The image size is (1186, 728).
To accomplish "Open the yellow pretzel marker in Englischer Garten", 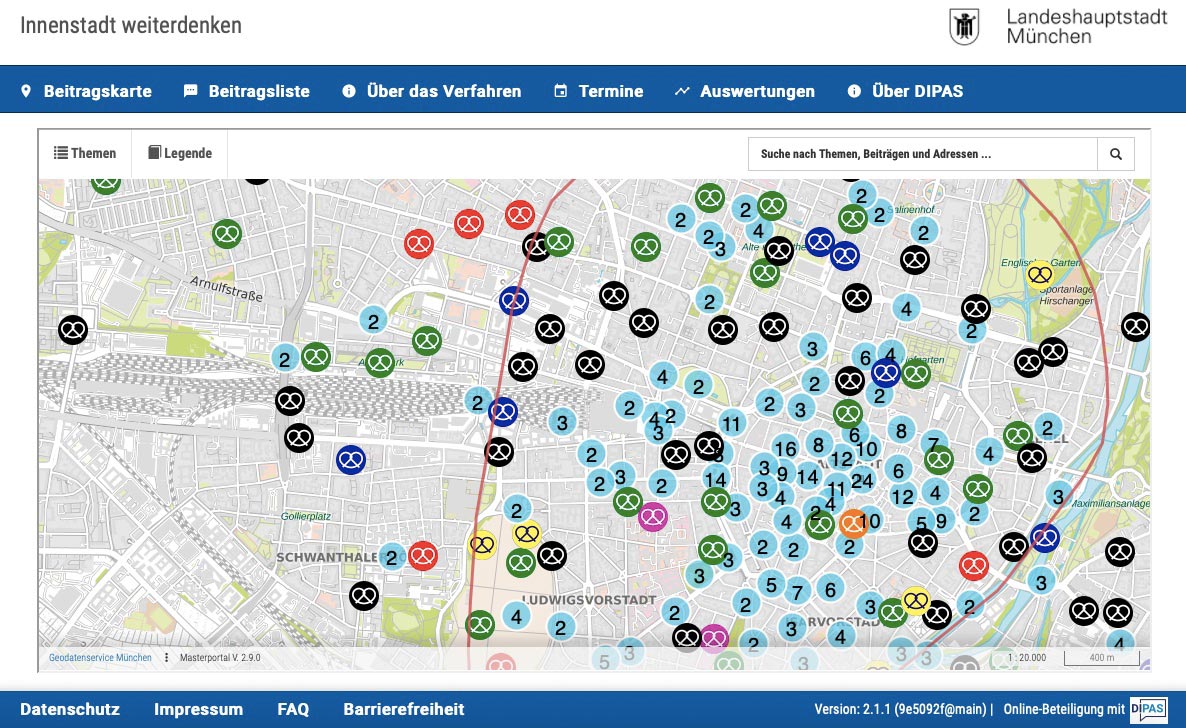I will (1040, 275).
